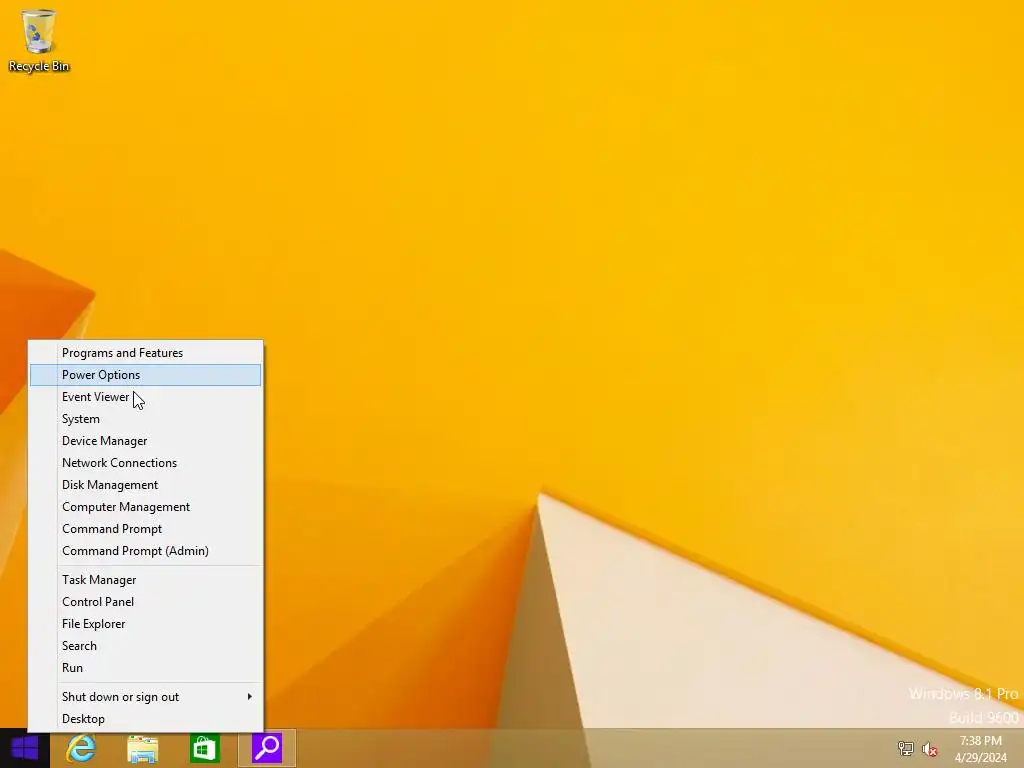The height and width of the screenshot is (768, 1024).
Task: Open the Run dialog entry
Action: tap(145, 668)
